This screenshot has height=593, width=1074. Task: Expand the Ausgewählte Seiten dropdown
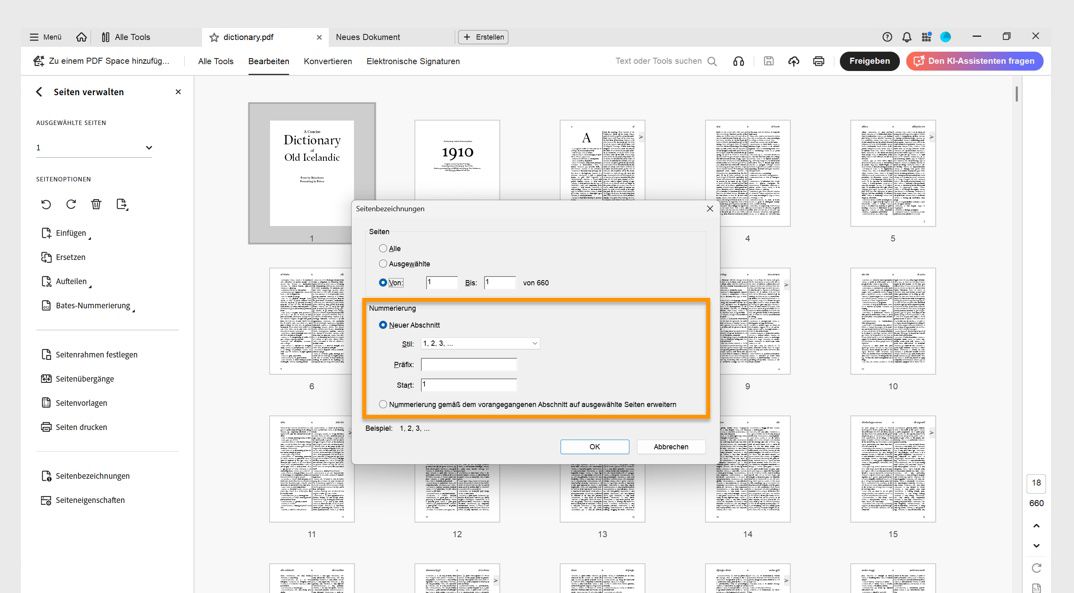(x=94, y=148)
